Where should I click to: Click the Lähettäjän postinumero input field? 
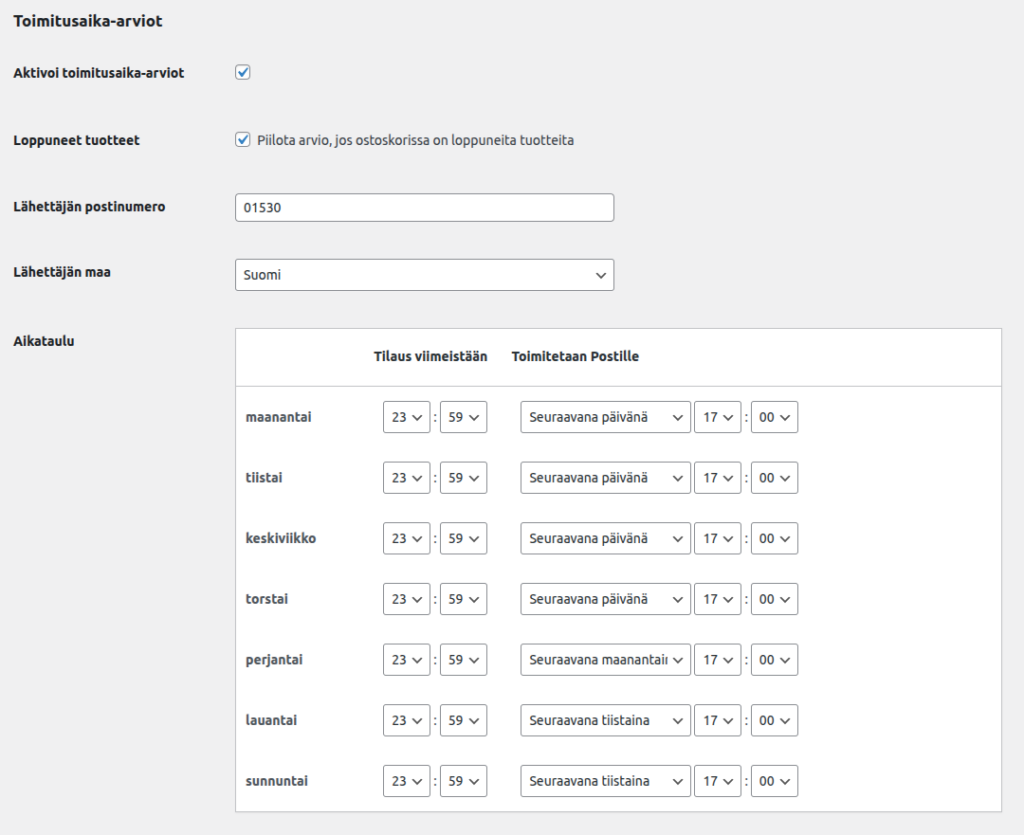click(424, 208)
